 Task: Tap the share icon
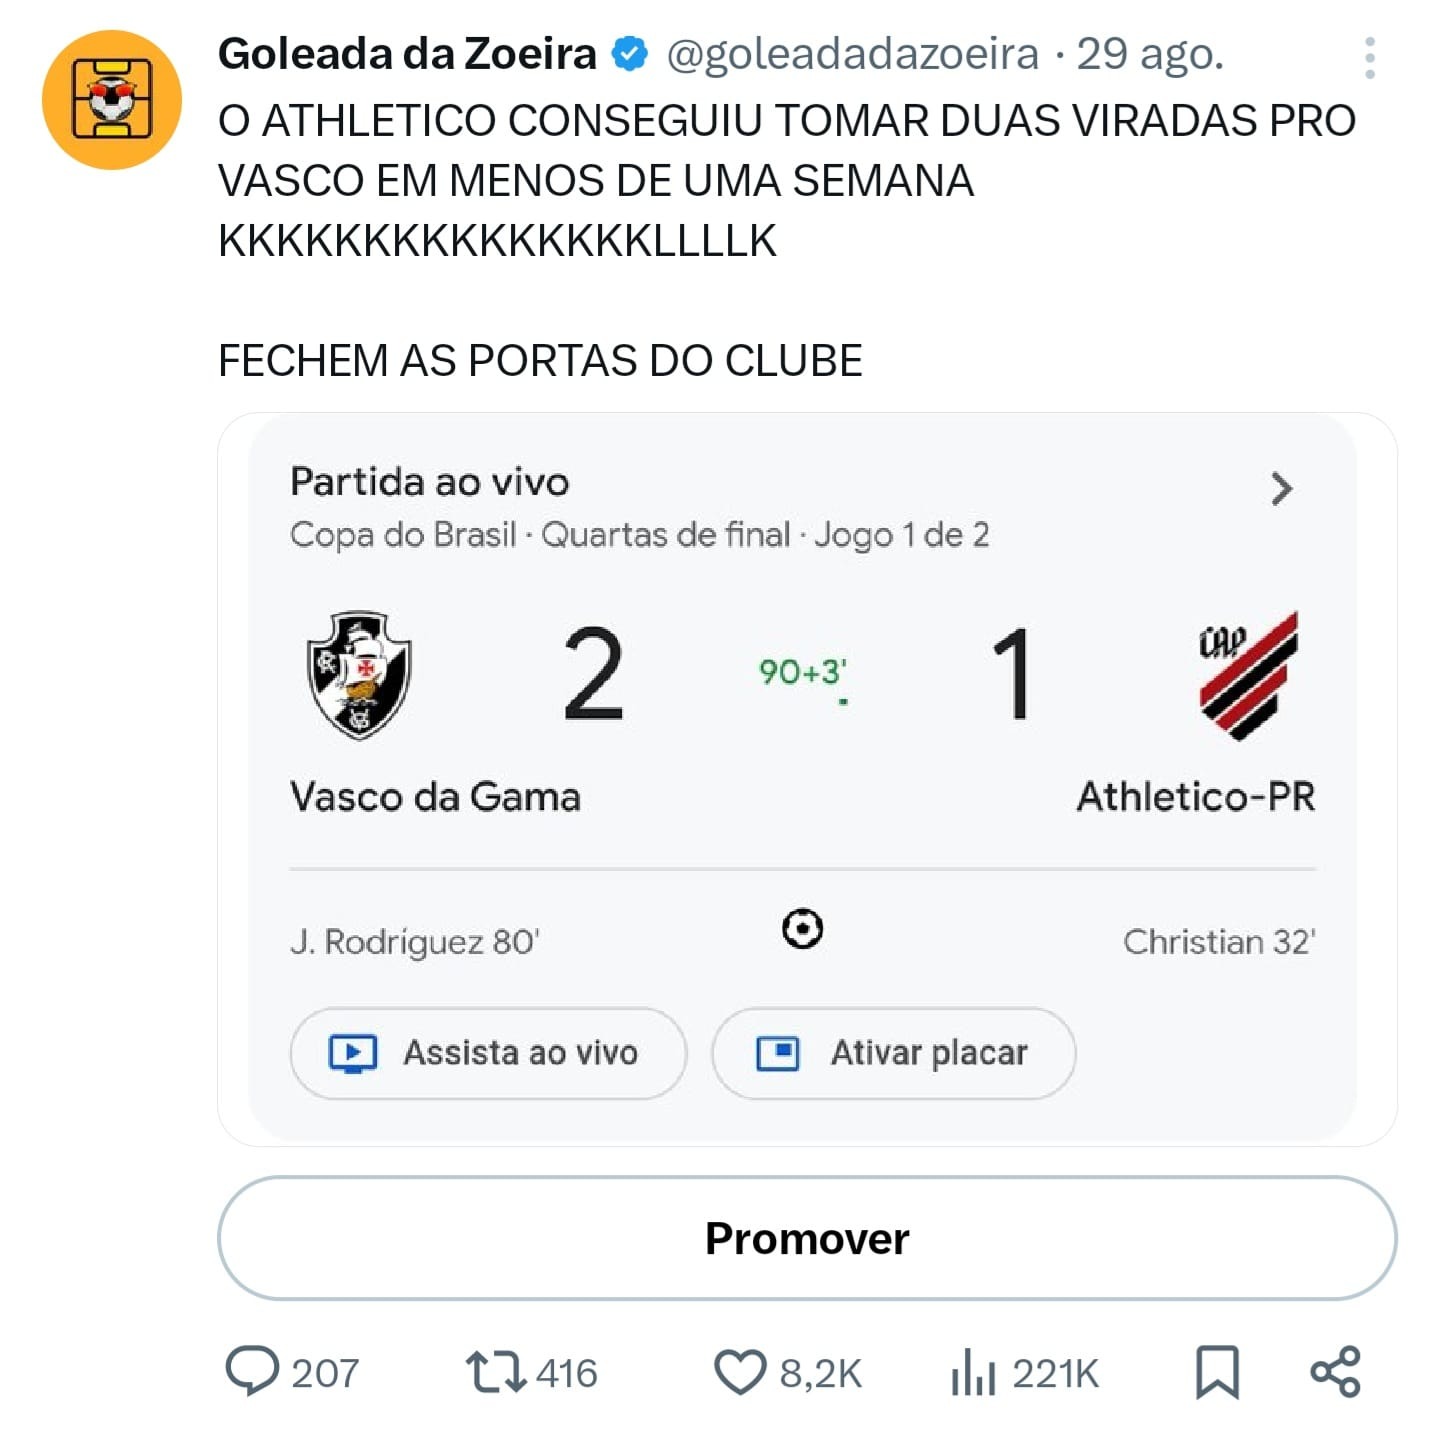point(1335,1371)
